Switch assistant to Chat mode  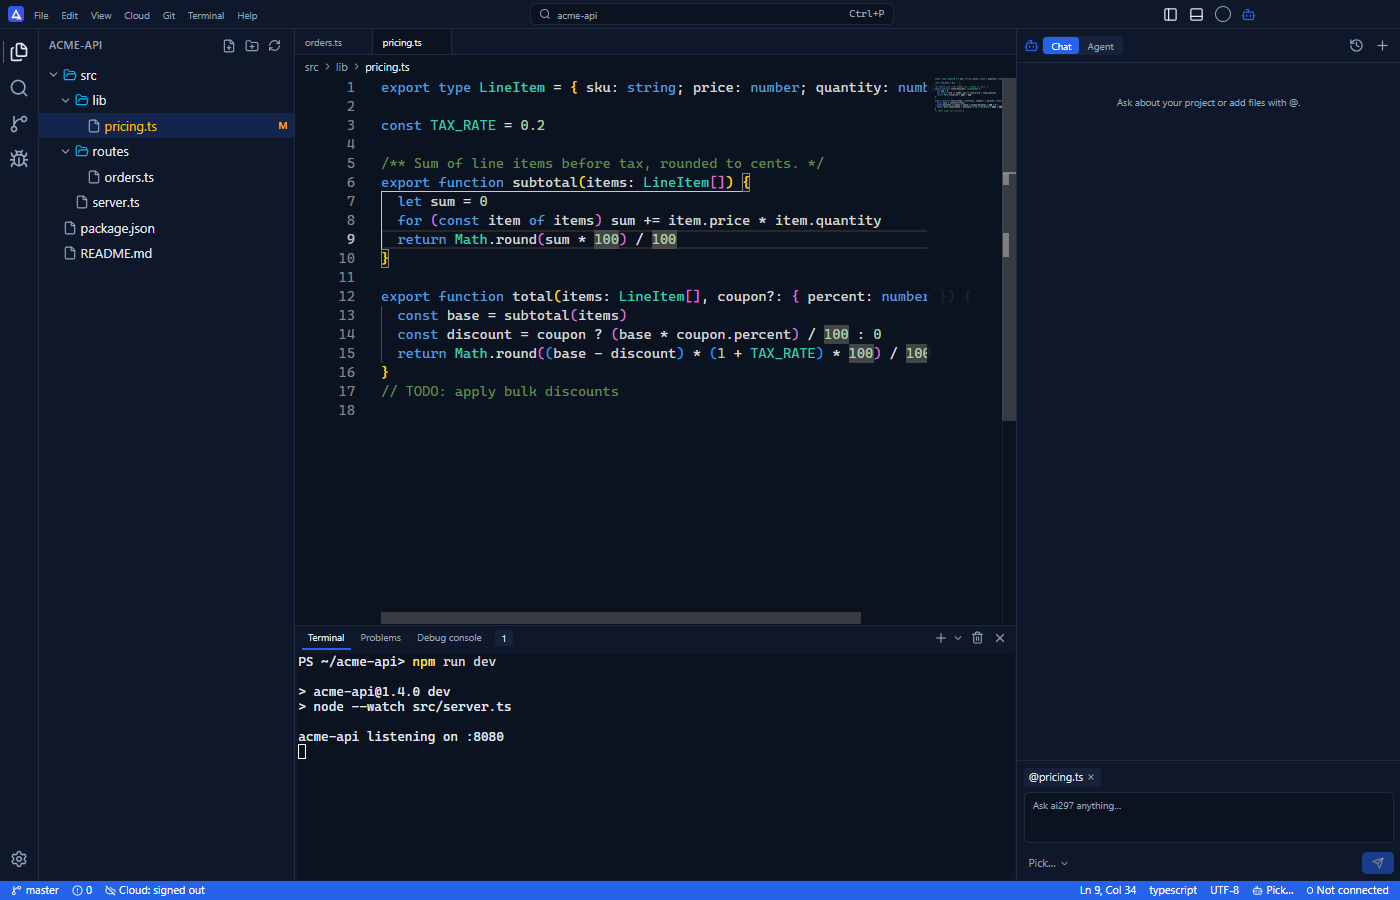point(1061,47)
